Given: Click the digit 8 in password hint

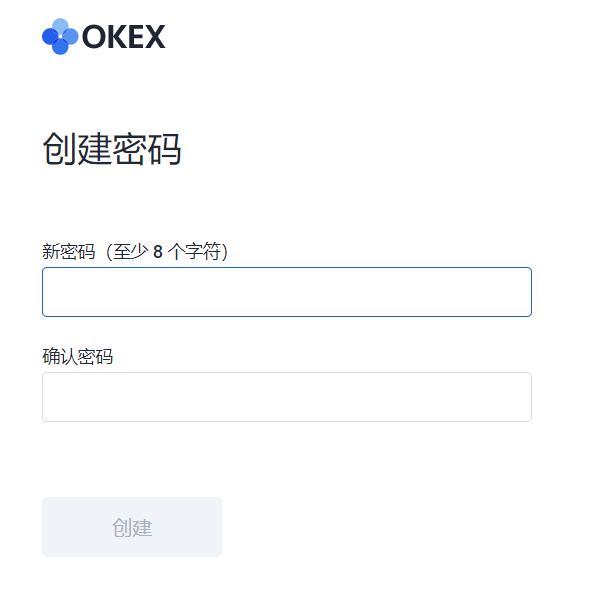Looking at the screenshot, I should coord(158,252).
